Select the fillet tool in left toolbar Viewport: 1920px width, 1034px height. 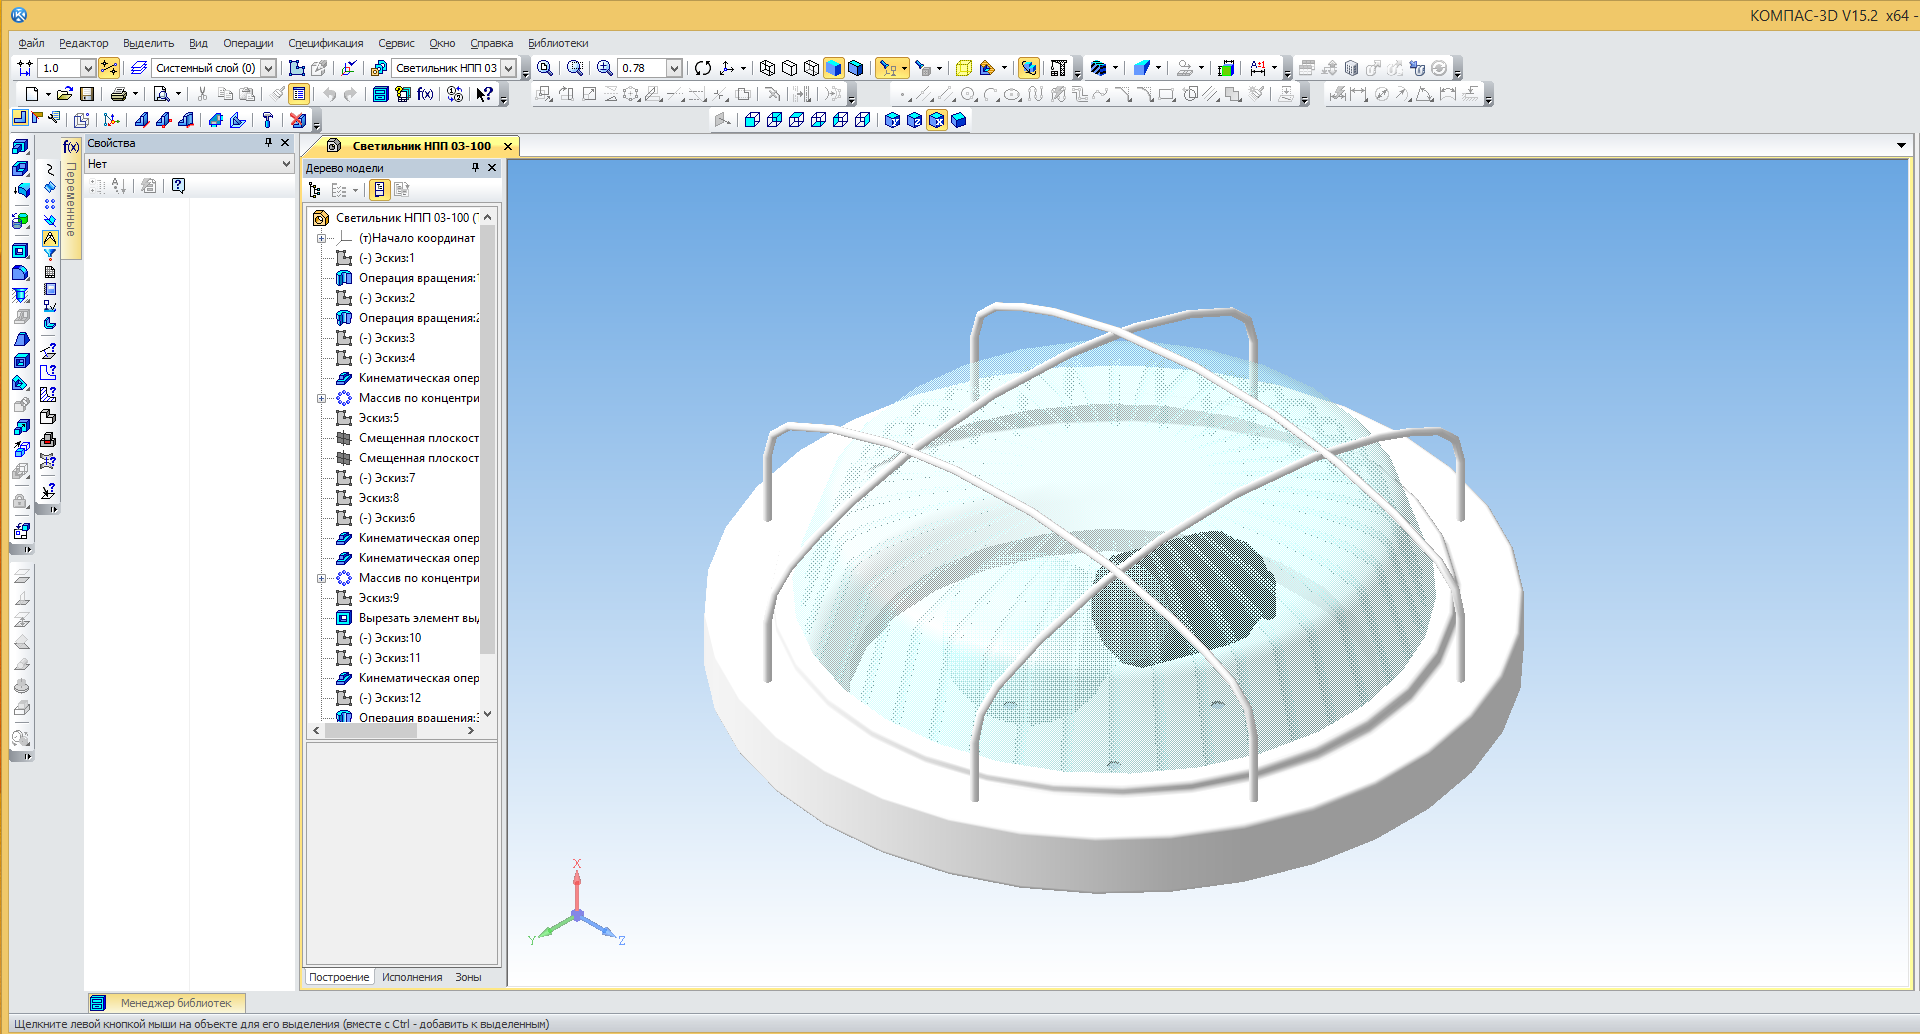pyautogui.click(x=20, y=273)
